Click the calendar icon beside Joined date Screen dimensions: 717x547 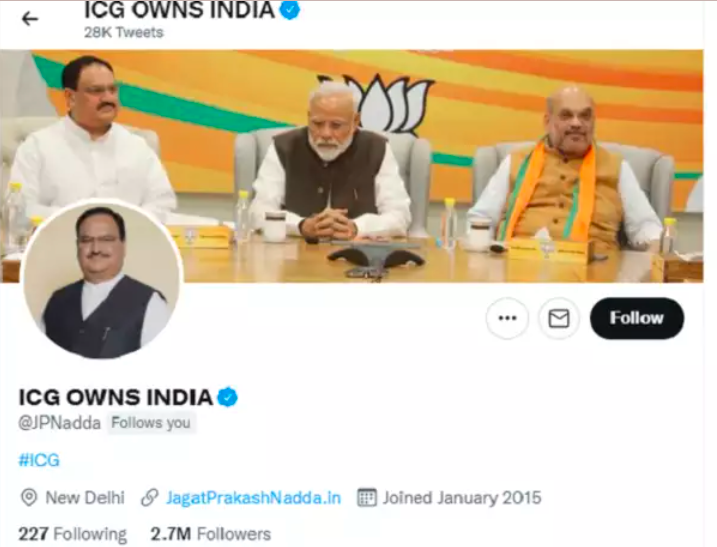367,497
